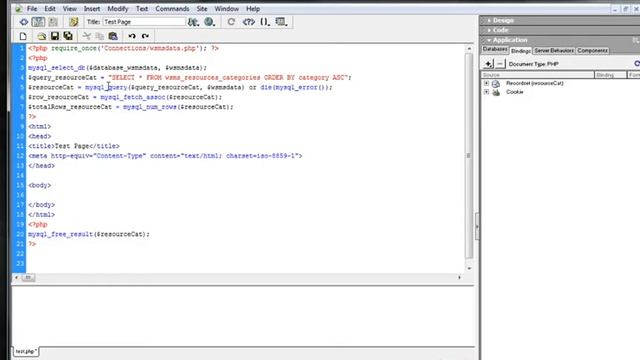
Task: Switch to Show Code view icon
Action: click(x=24, y=22)
